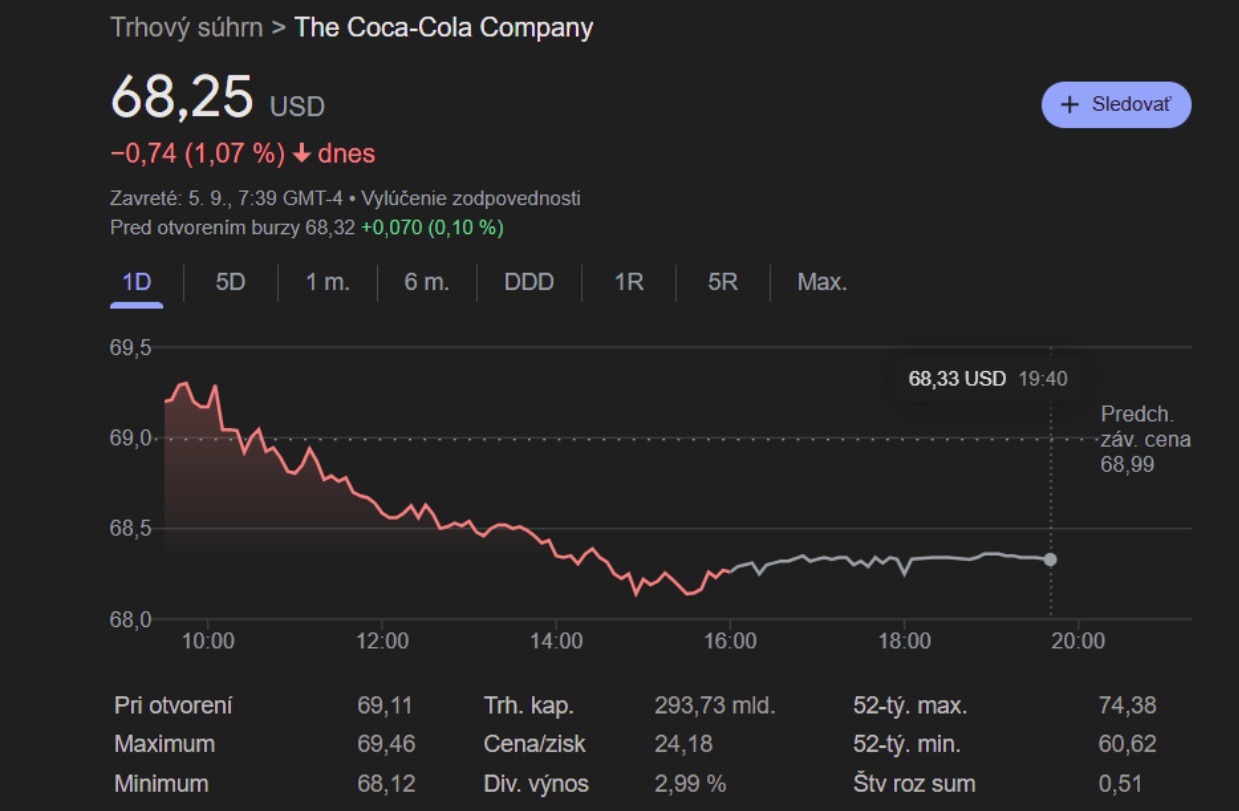
Task: Open the 6 m. range tab
Action: (426, 282)
